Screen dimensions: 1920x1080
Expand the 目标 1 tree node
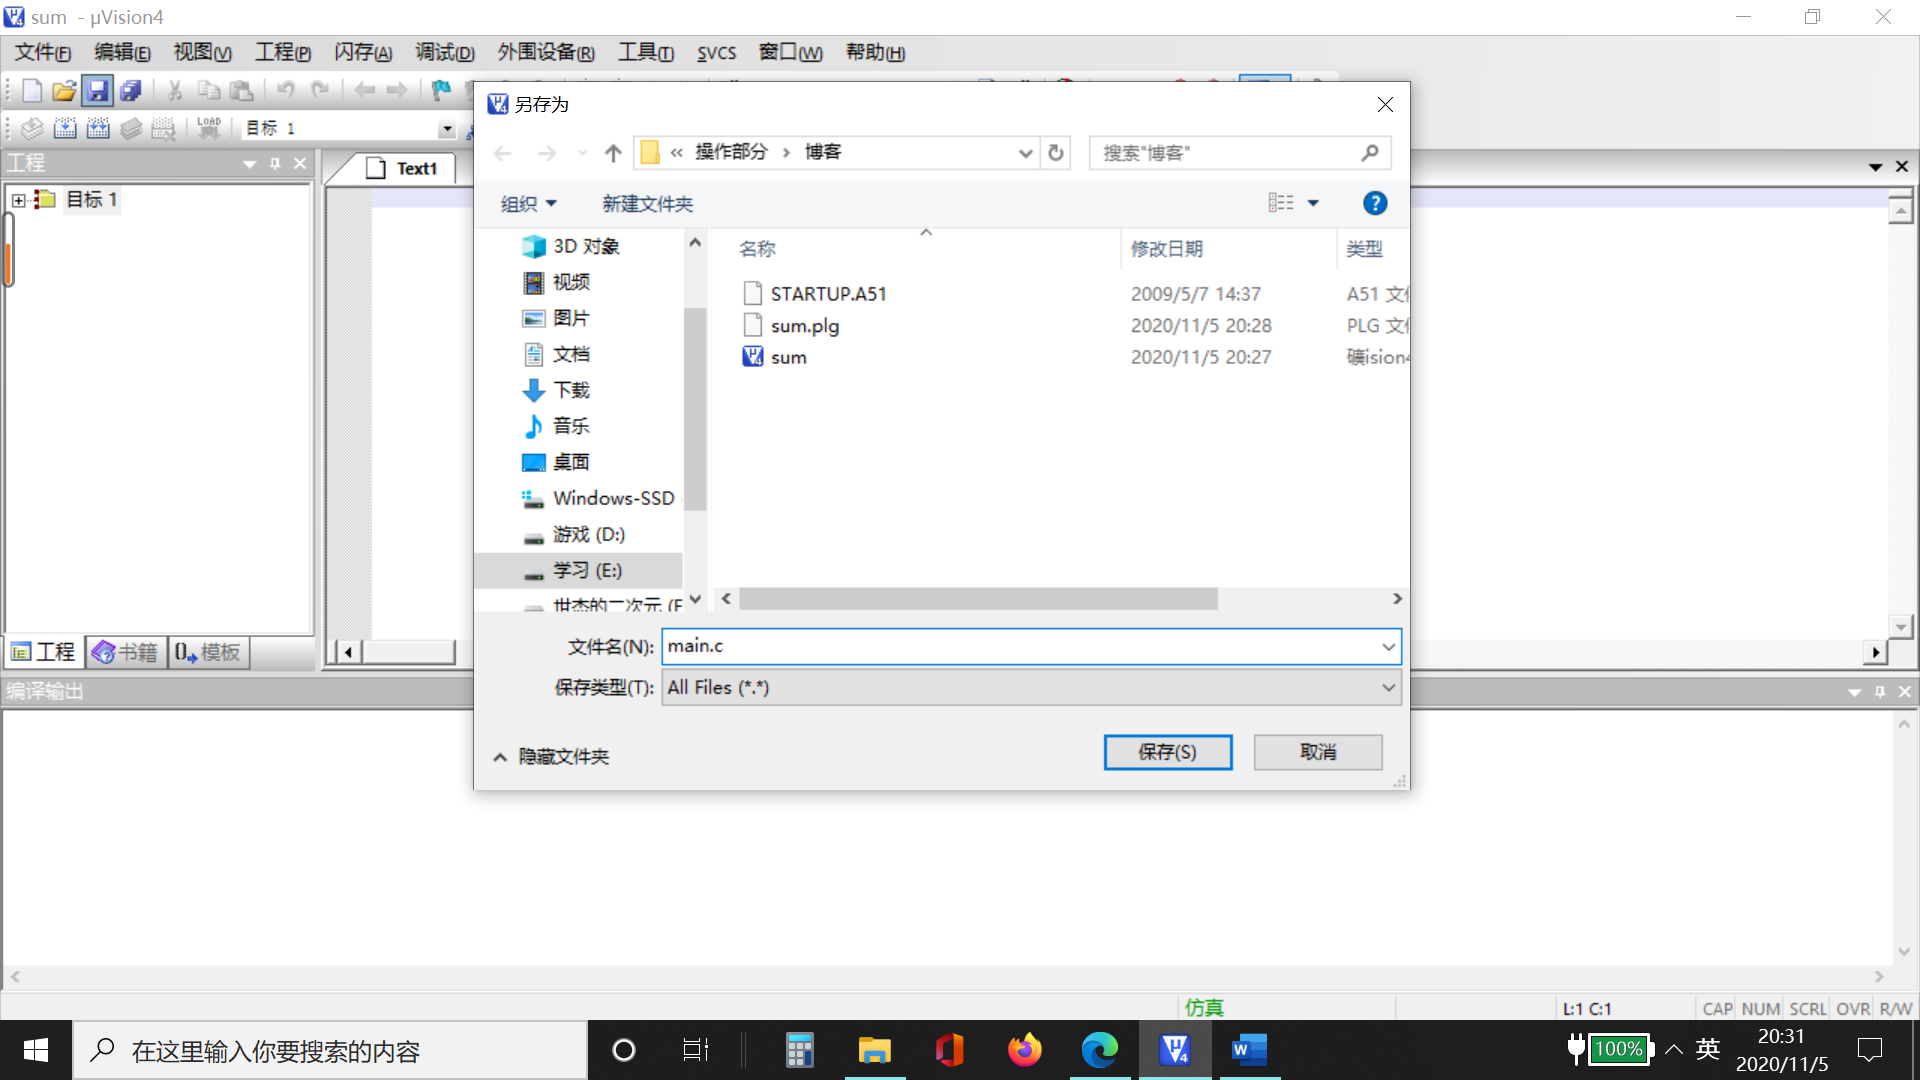(x=19, y=200)
